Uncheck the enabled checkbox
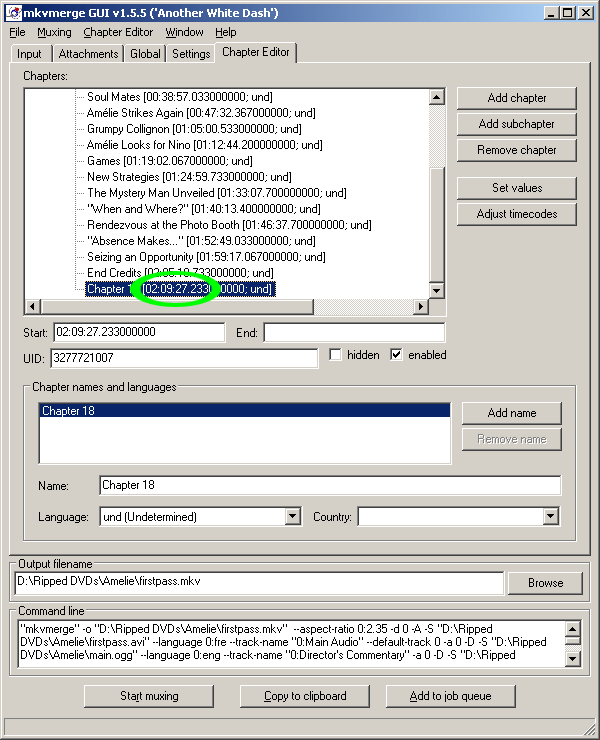Screen dimensions: 600x740 [396, 355]
